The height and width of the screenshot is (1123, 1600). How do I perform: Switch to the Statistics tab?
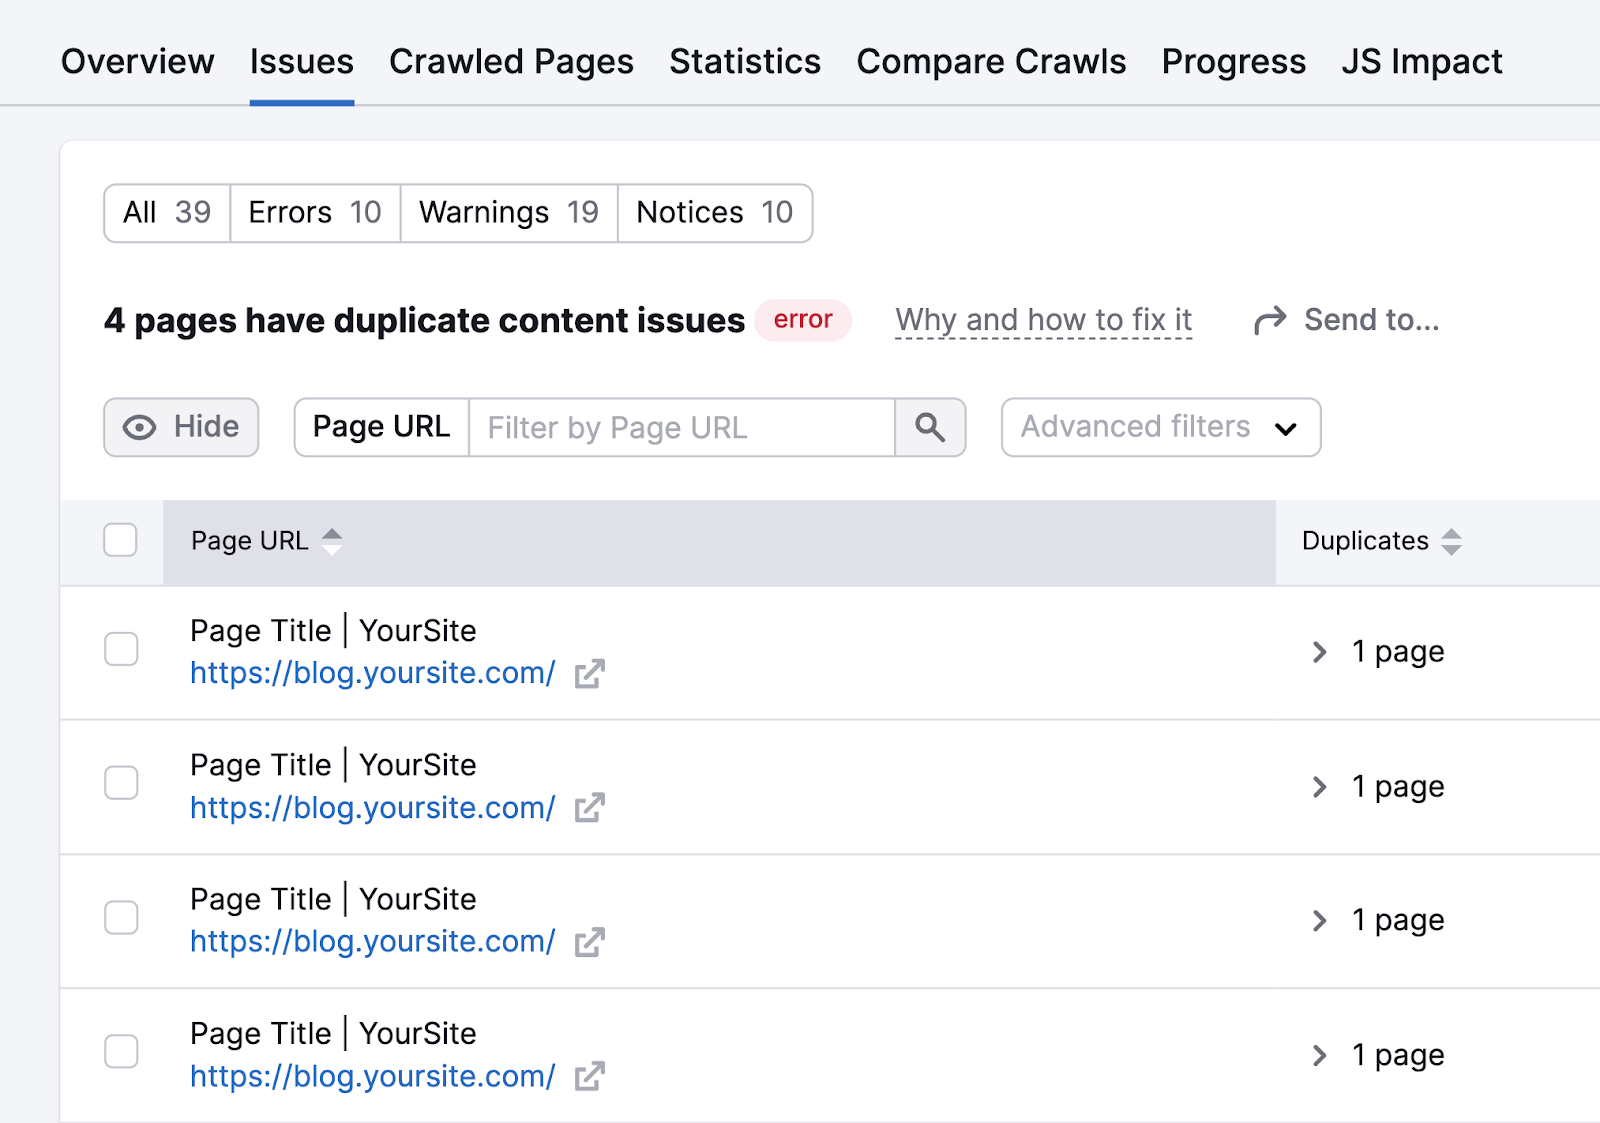point(744,61)
